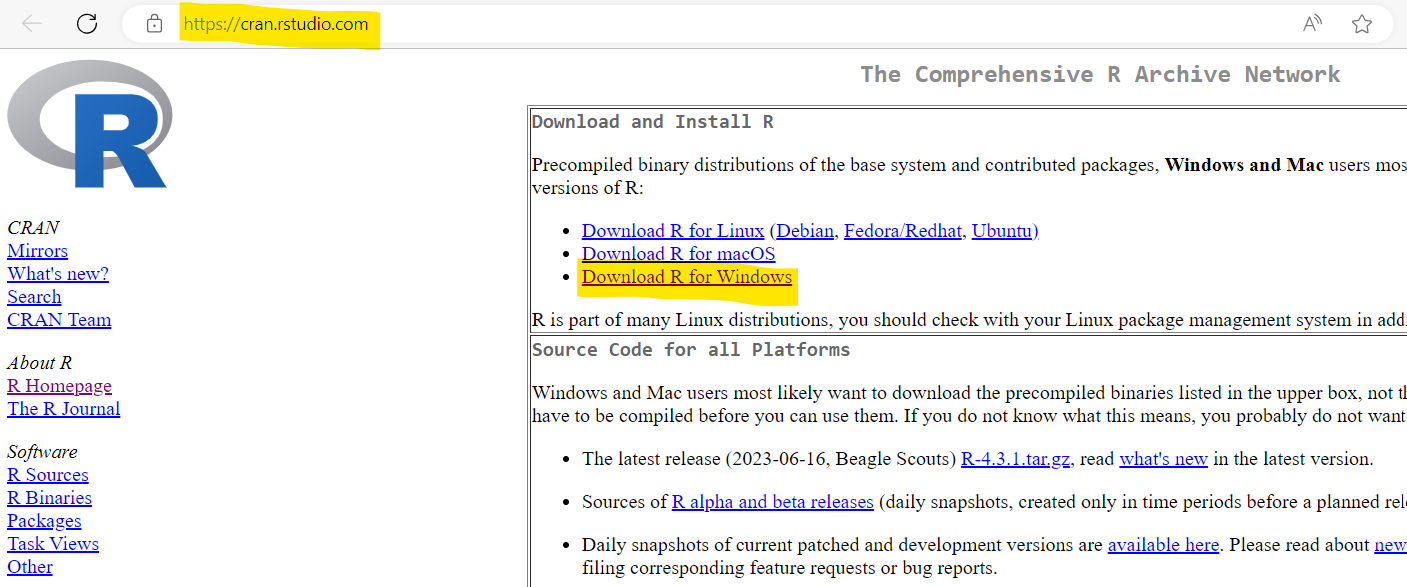Viewport: 1407px width, 587px height.
Task: Click The Comprehensive R Archive Network title
Action: click(1100, 74)
